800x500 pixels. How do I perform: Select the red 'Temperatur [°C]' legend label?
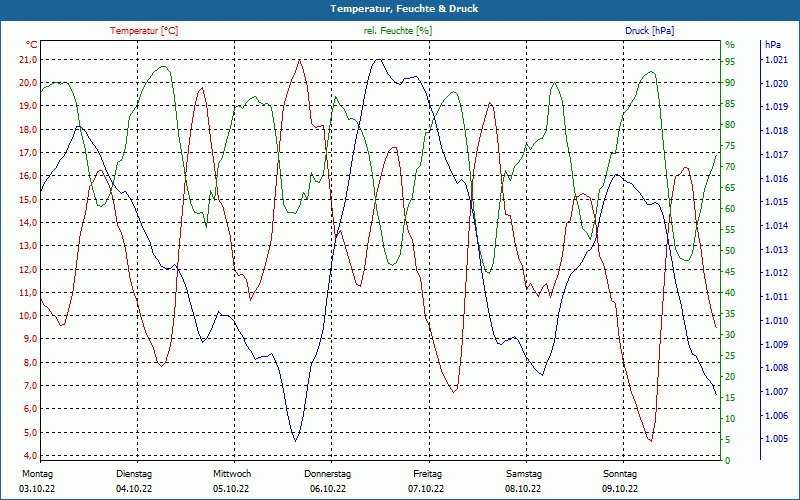pos(144,31)
